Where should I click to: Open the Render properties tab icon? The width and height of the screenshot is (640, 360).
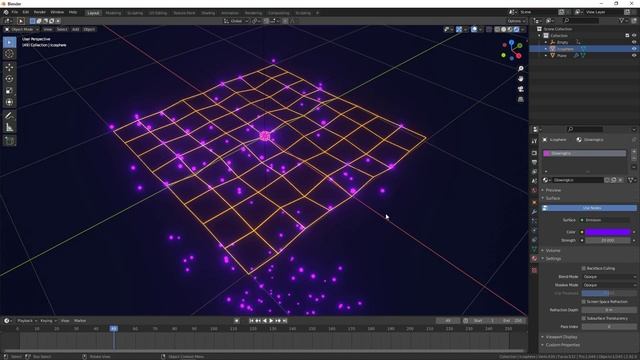tap(534, 153)
